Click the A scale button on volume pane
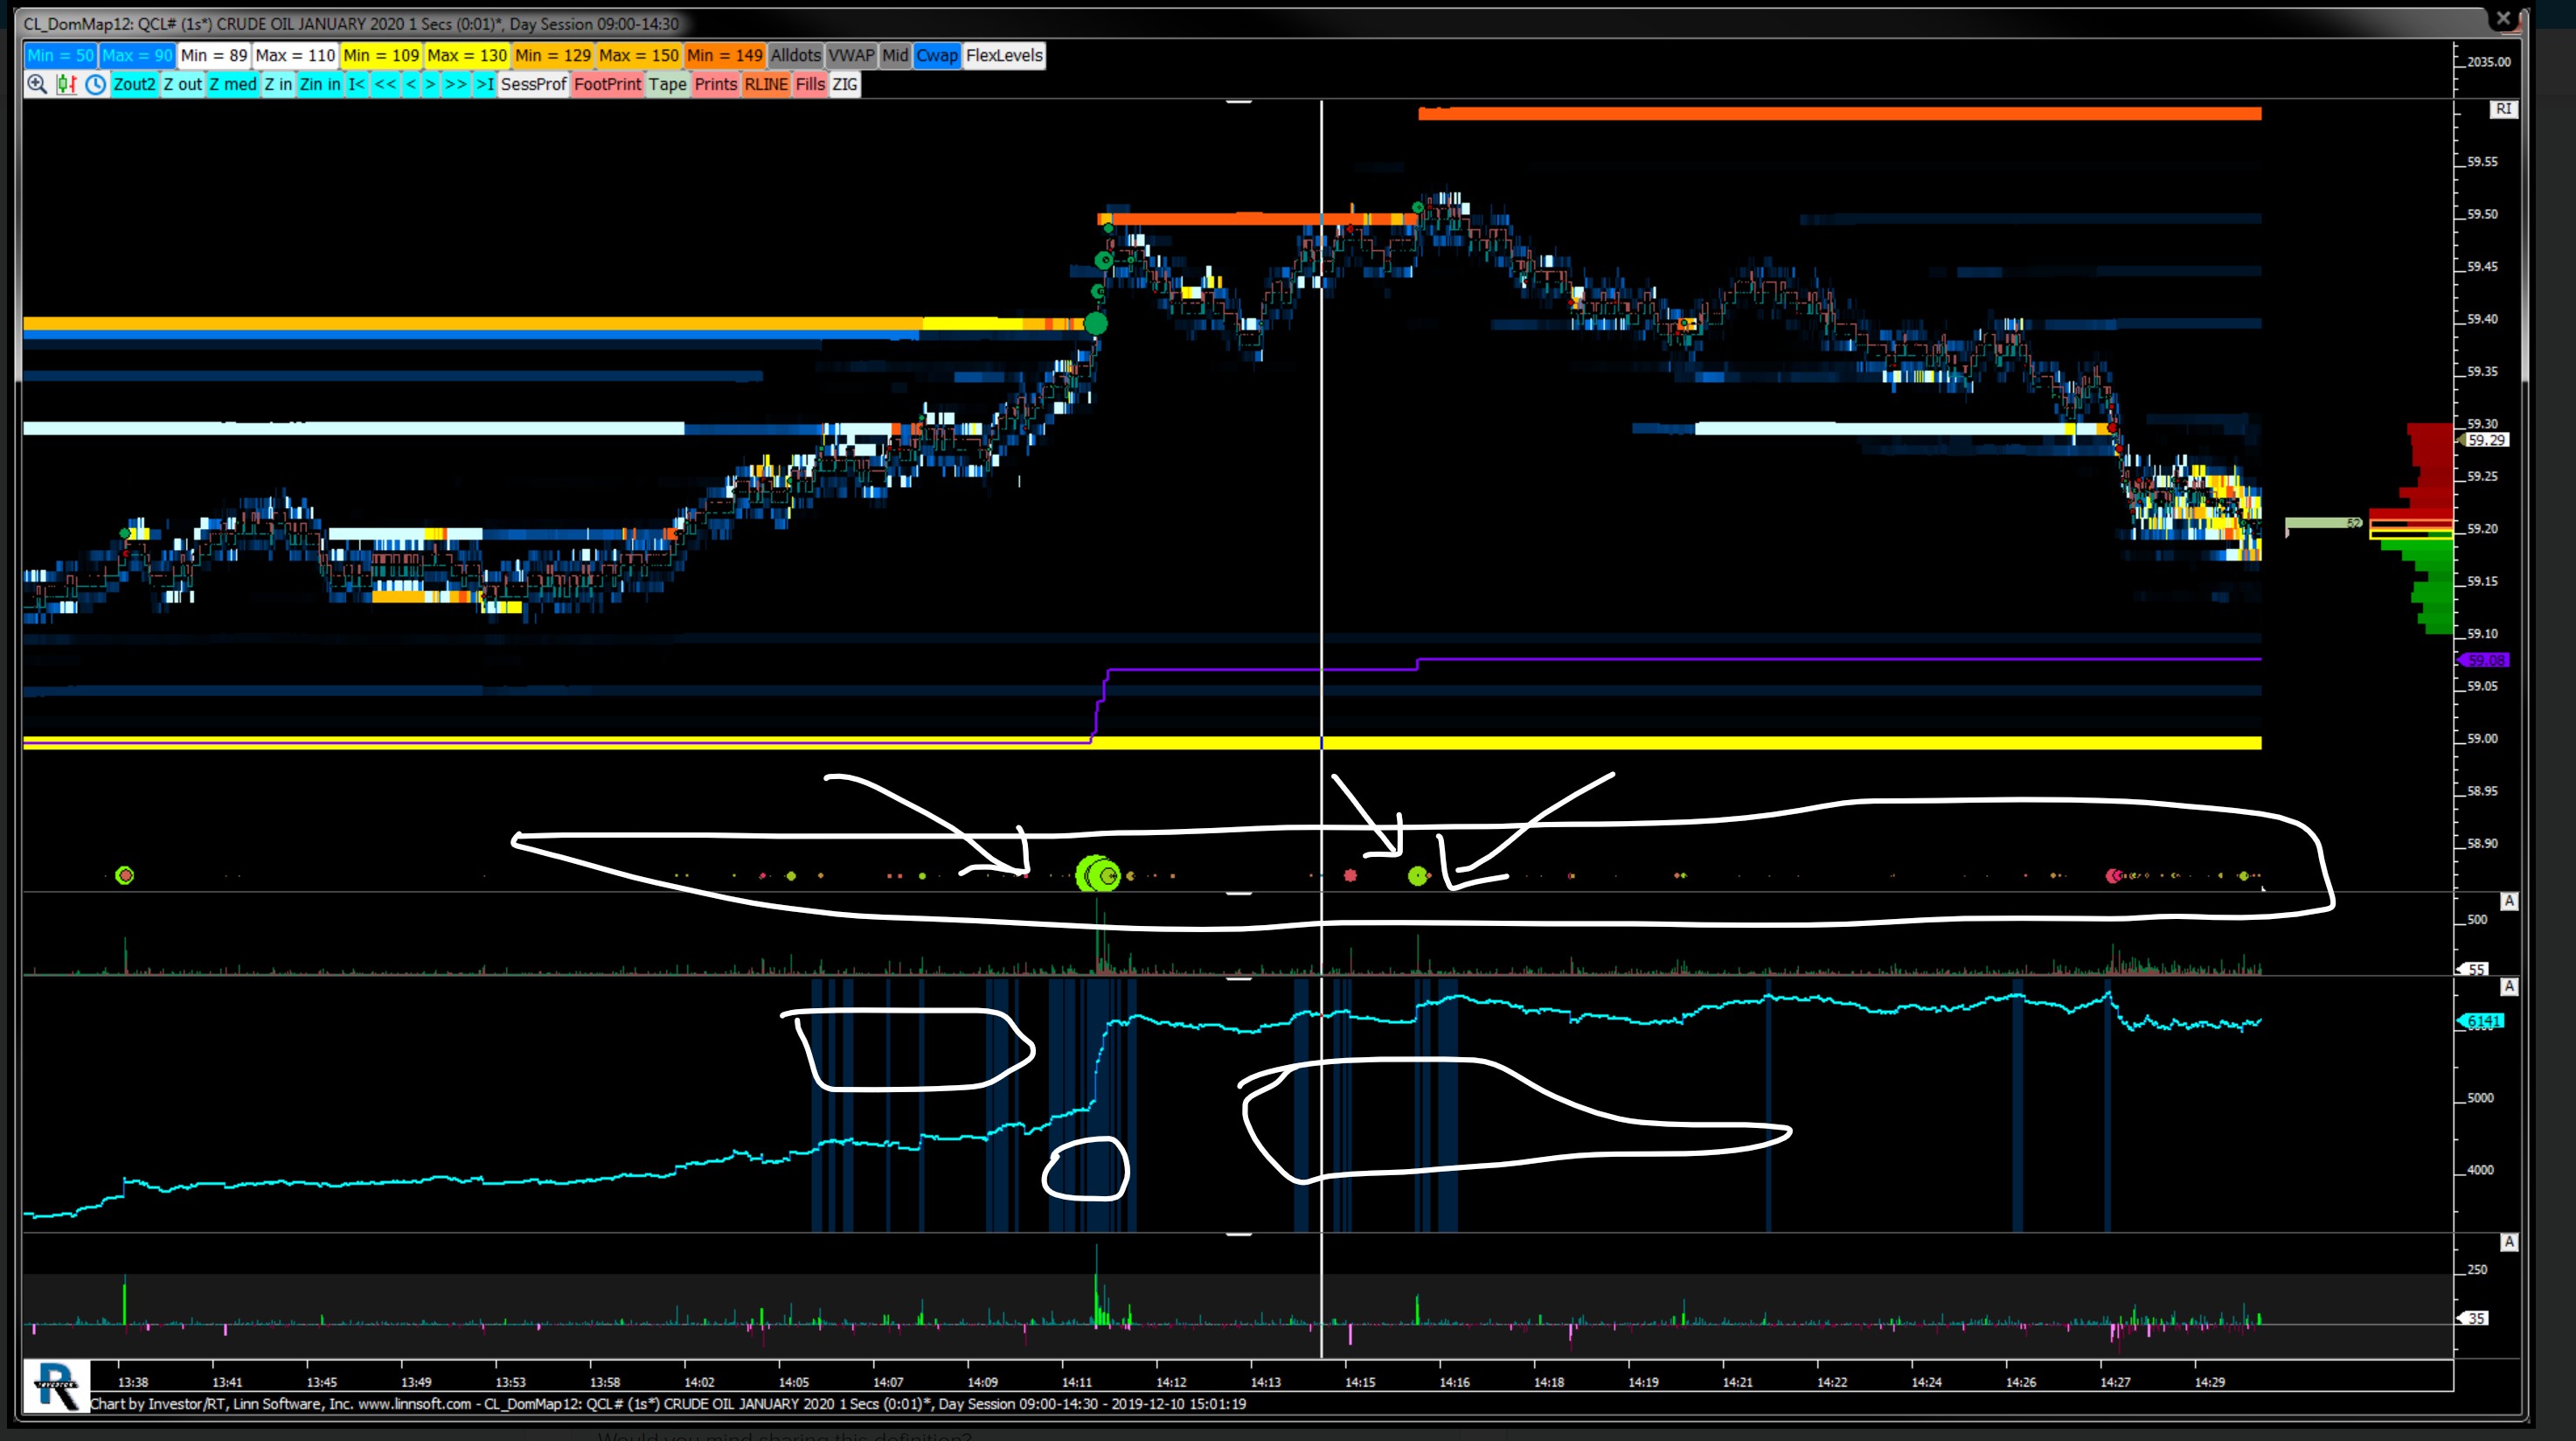 click(2509, 902)
